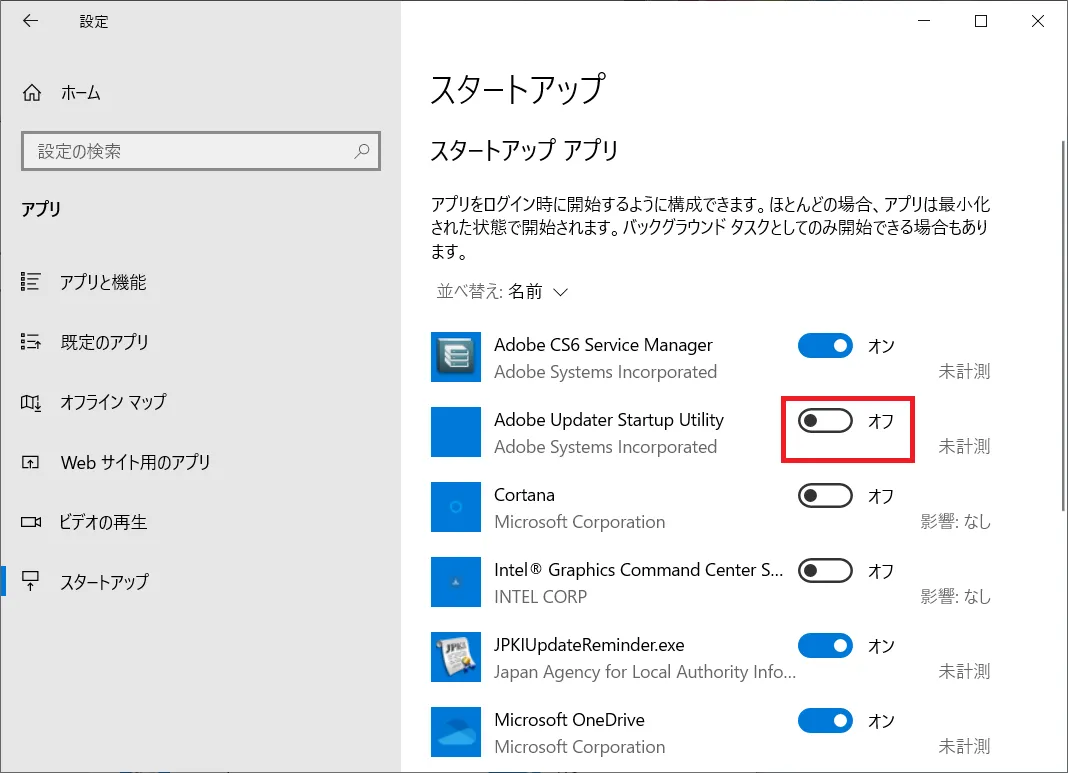Click the 設定の検索 search field
The image size is (1068, 773).
(200, 151)
